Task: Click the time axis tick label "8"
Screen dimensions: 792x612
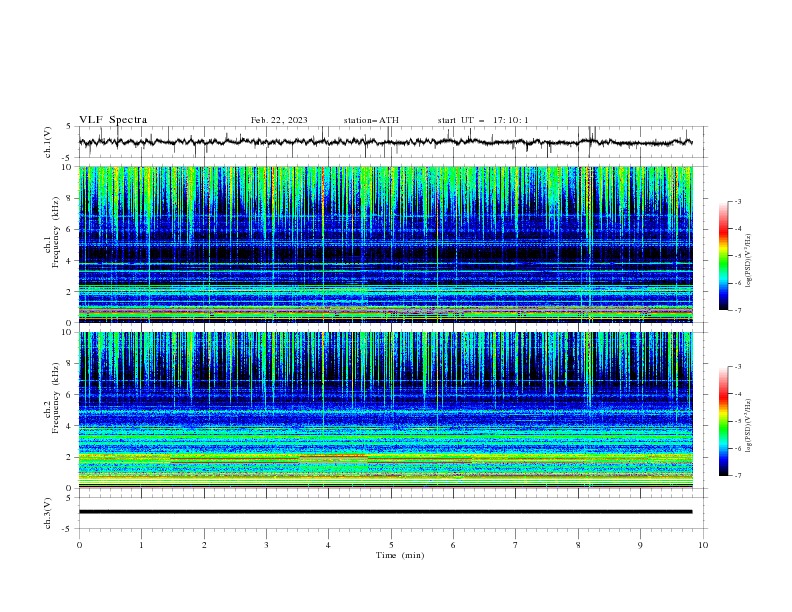Action: 578,545
